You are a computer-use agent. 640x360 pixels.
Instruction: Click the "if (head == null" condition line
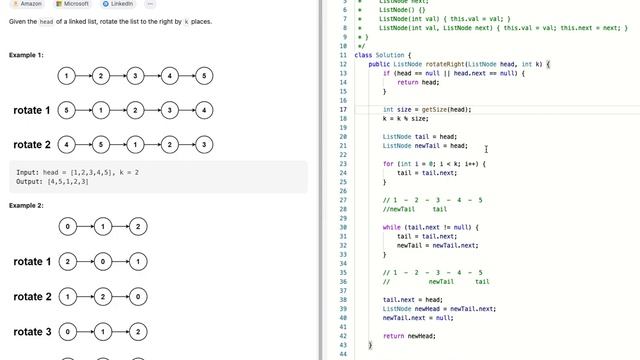point(454,73)
